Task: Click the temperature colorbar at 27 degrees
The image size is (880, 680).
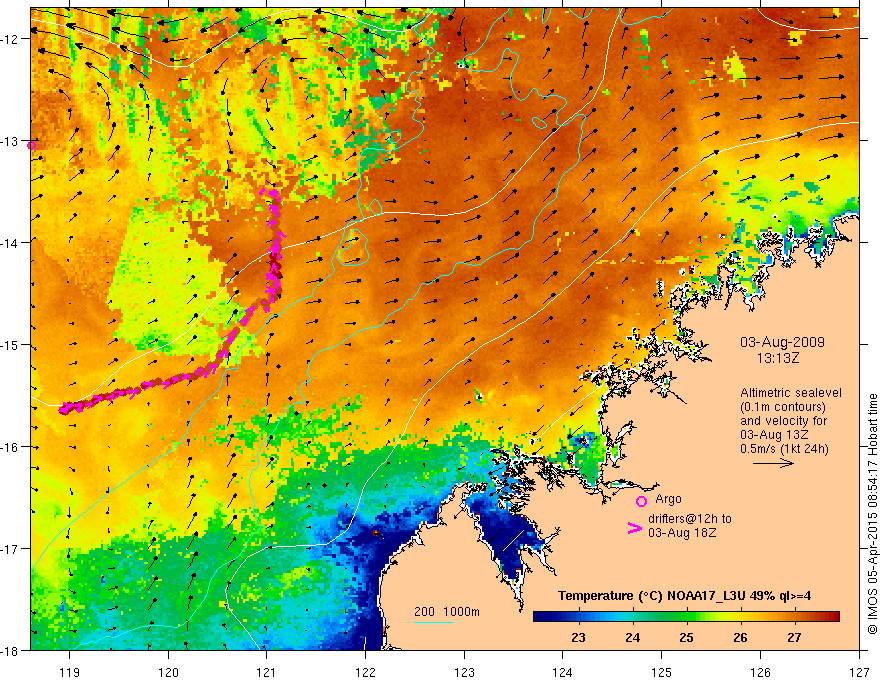Action: click(x=794, y=617)
